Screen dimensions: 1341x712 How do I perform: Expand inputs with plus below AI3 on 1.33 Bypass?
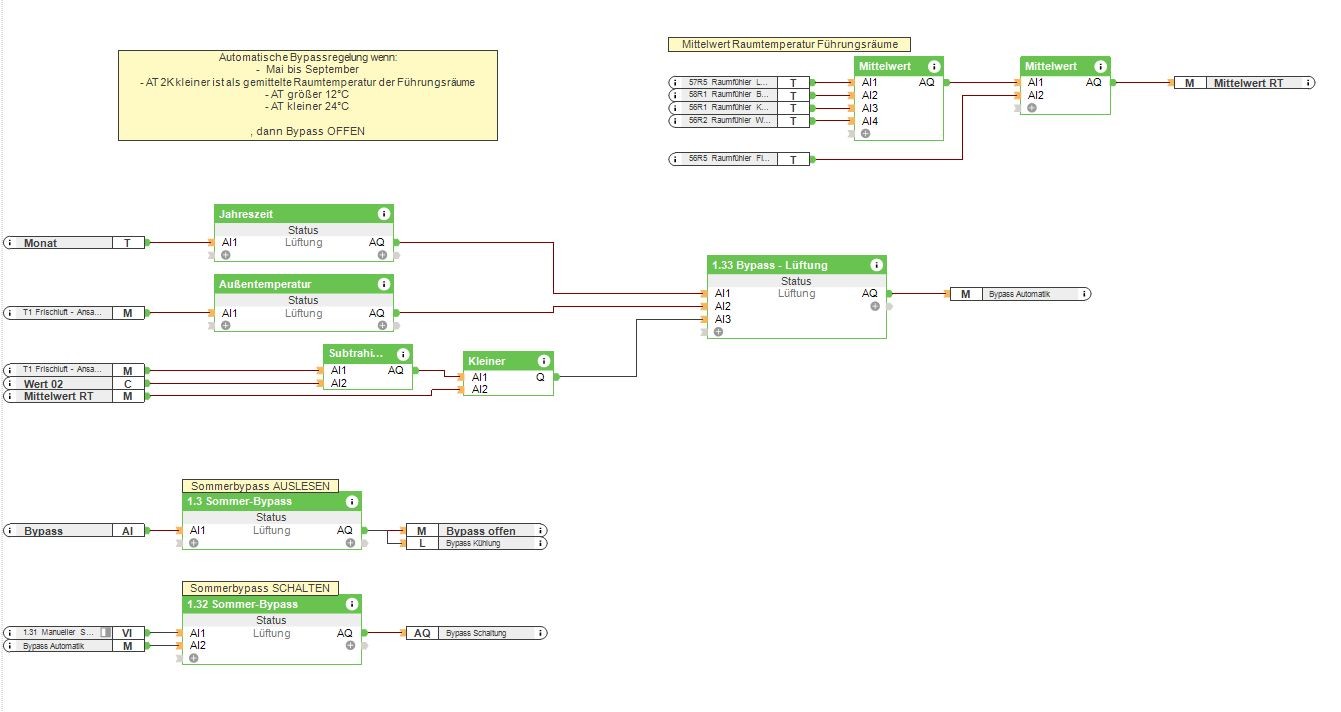(718, 331)
